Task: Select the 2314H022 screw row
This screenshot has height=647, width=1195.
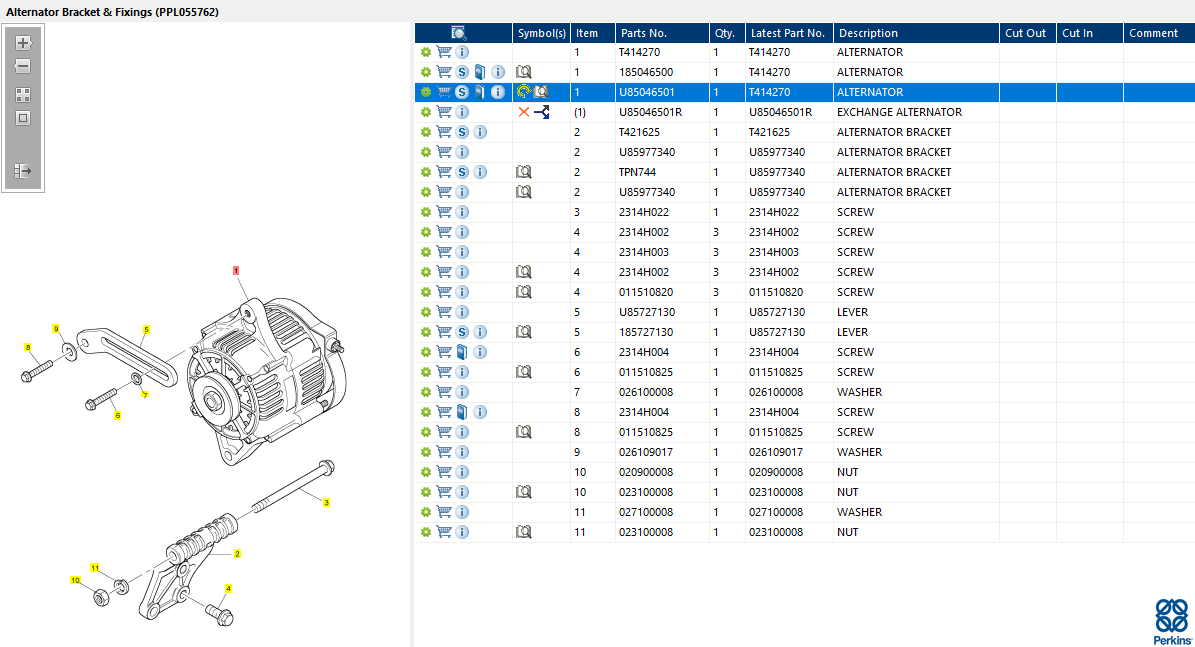Action: coord(643,212)
